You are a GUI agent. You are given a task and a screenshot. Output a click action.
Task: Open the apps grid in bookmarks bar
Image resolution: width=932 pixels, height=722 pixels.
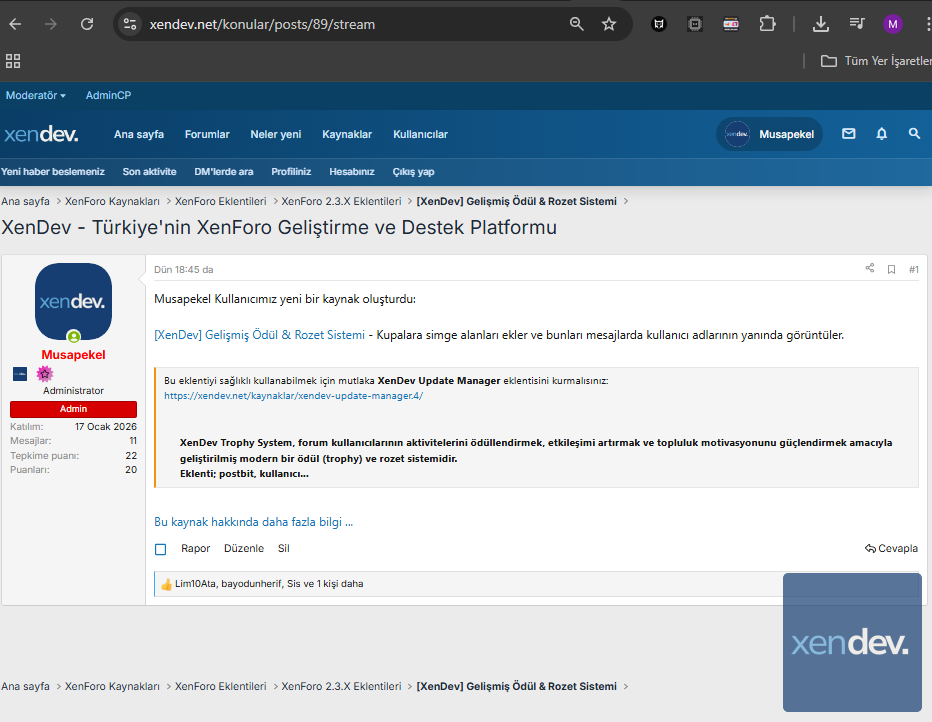13,61
